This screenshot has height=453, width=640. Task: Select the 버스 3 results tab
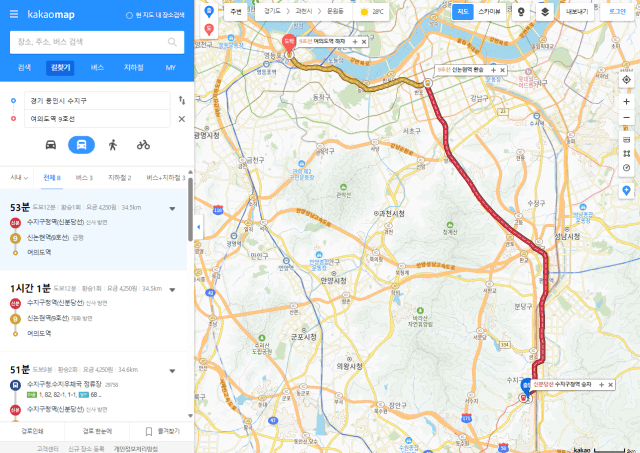[84, 178]
